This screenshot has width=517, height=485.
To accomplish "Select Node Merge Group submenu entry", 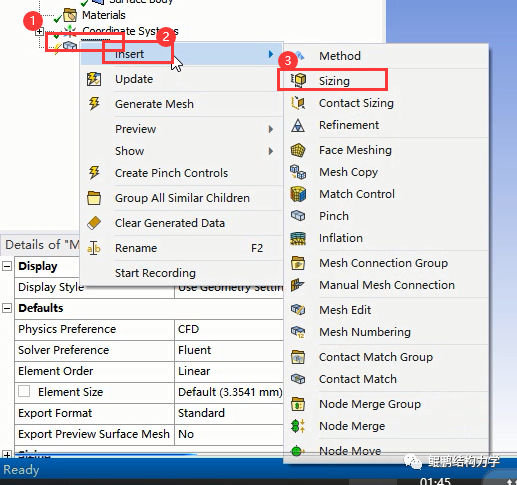I will tap(386, 404).
